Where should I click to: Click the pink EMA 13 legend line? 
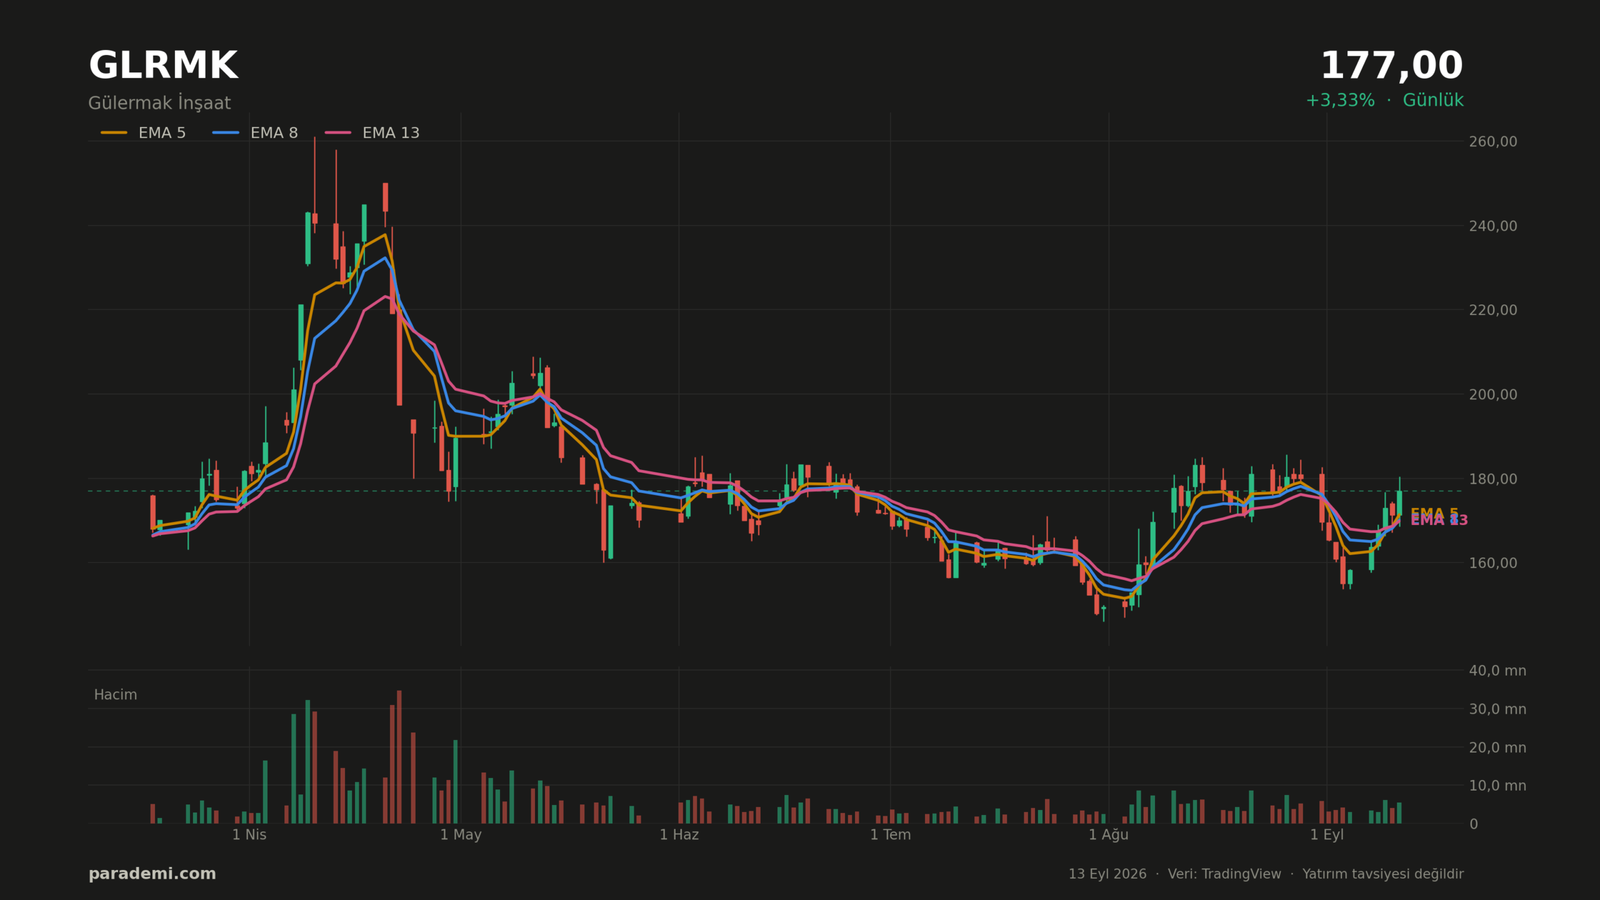tap(338, 133)
